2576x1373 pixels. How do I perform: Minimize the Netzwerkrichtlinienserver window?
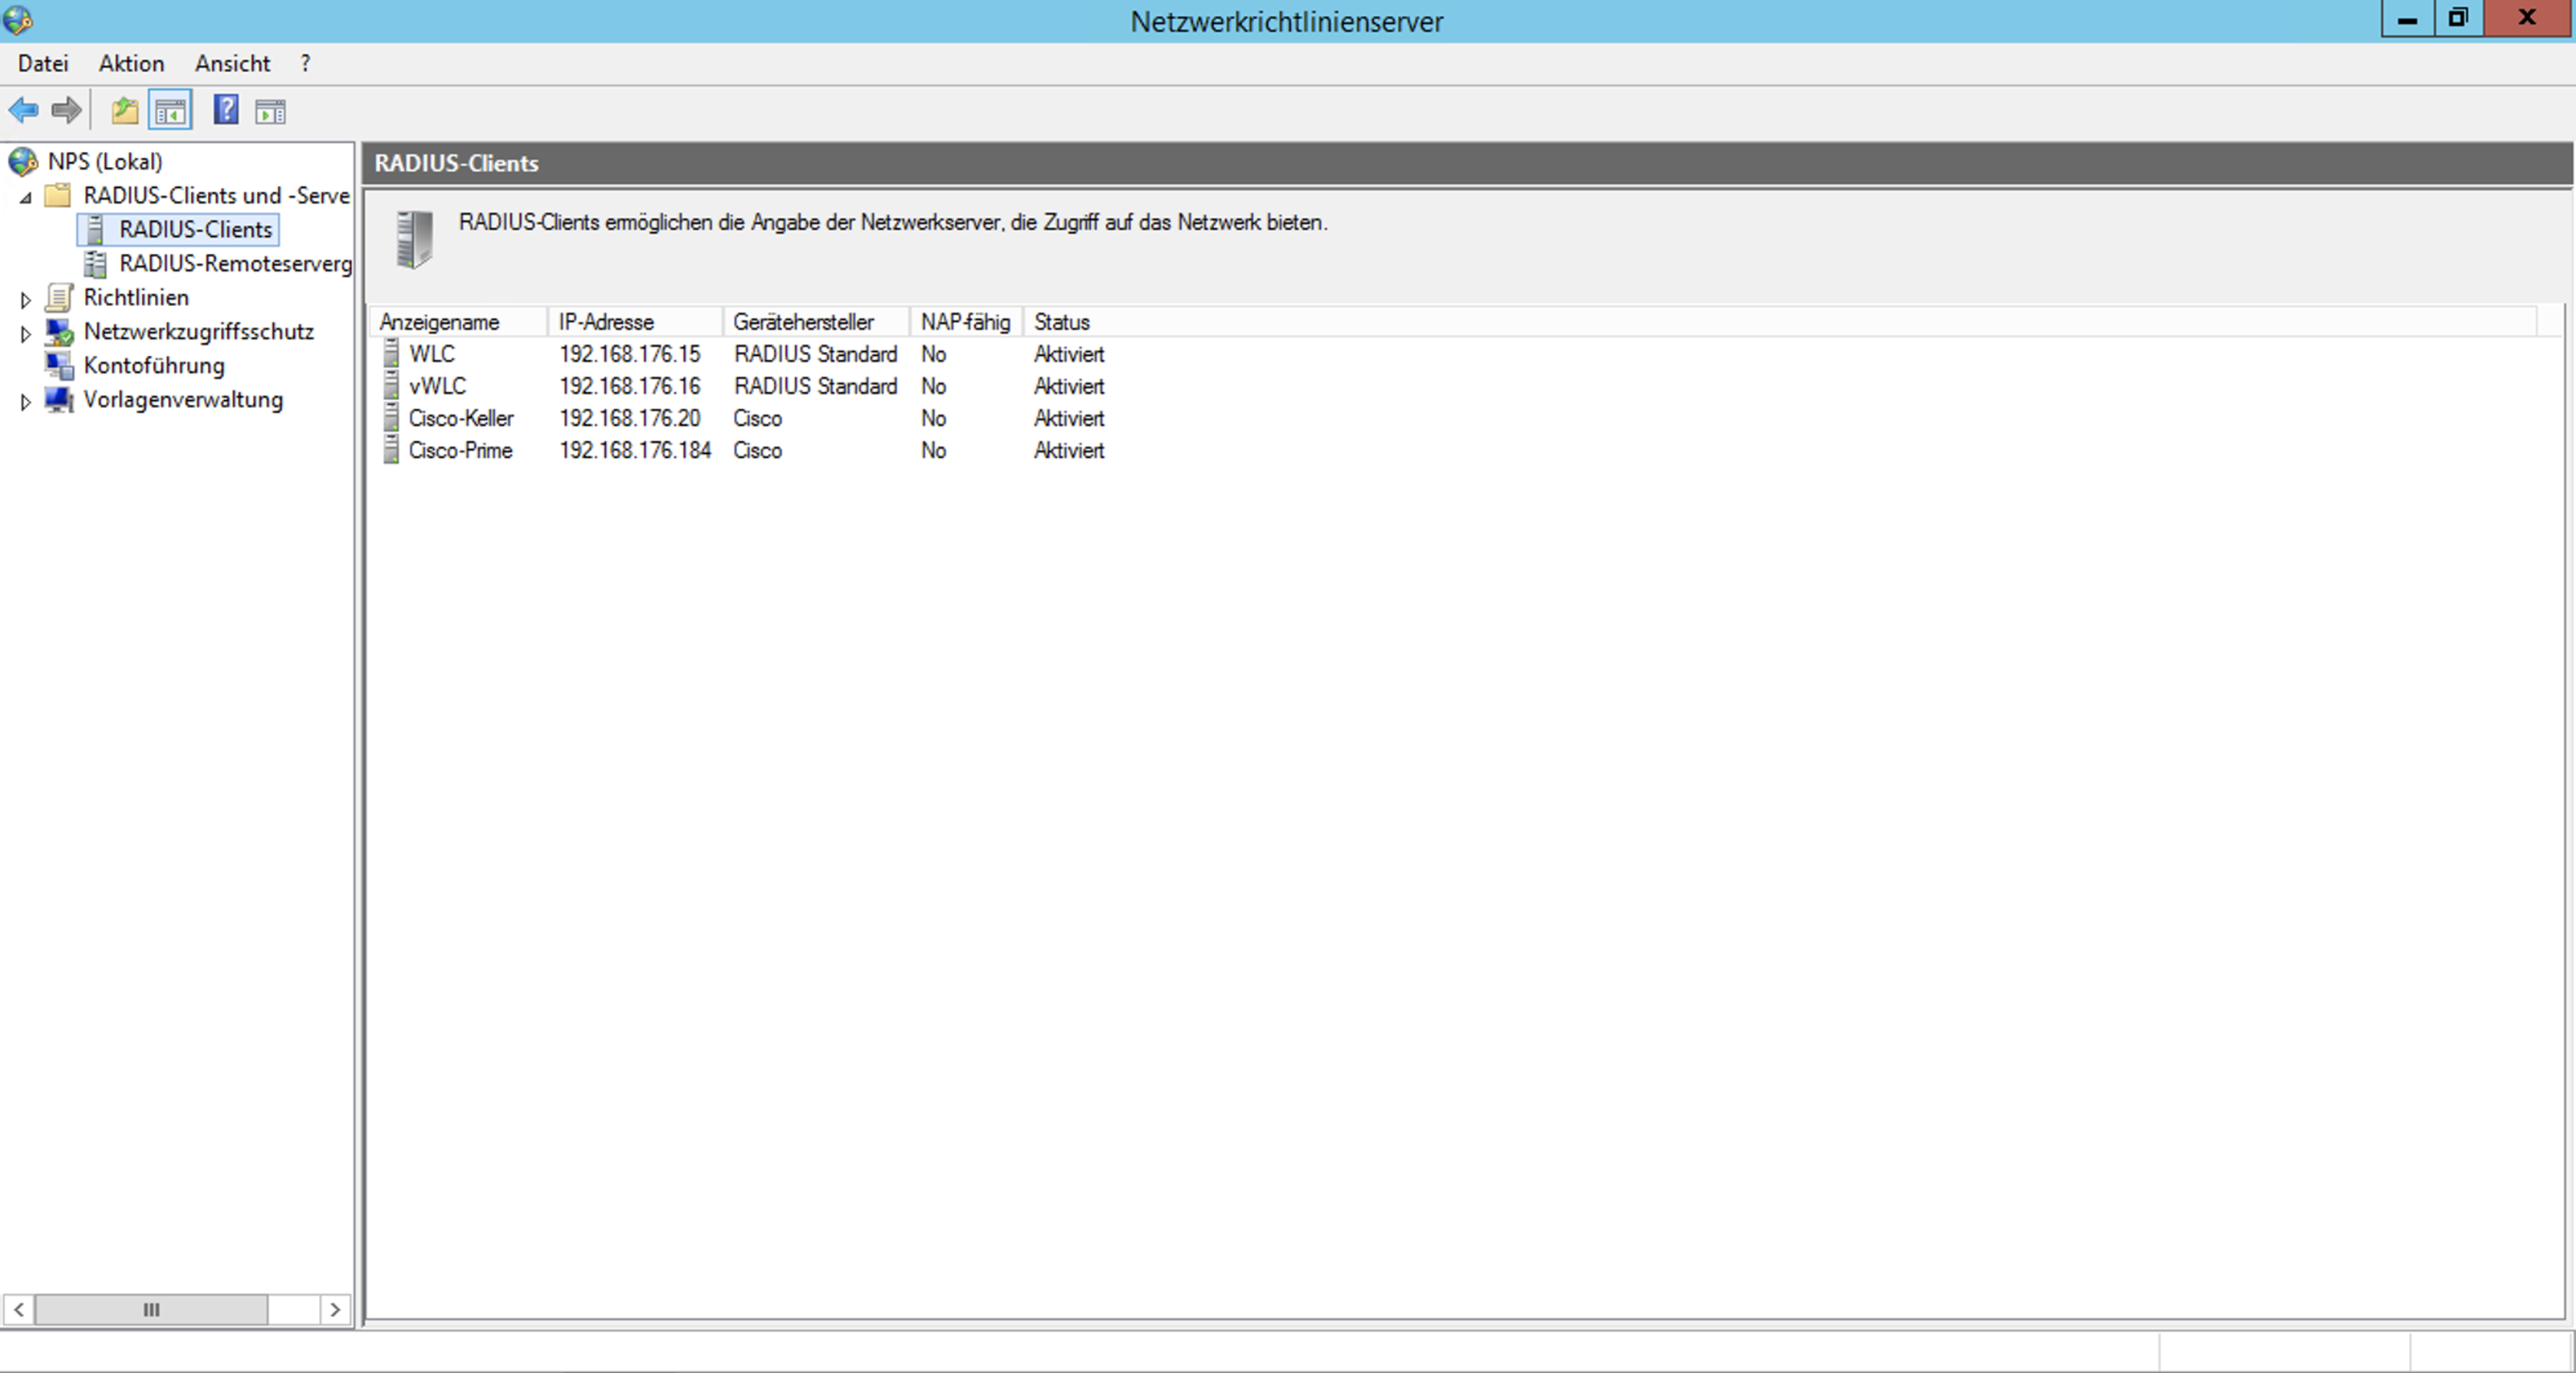coord(2407,18)
